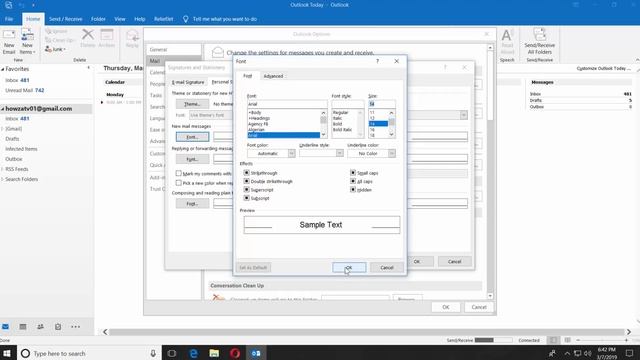
Task: Click the lightbulb Tell me icon
Action: (x=186, y=19)
